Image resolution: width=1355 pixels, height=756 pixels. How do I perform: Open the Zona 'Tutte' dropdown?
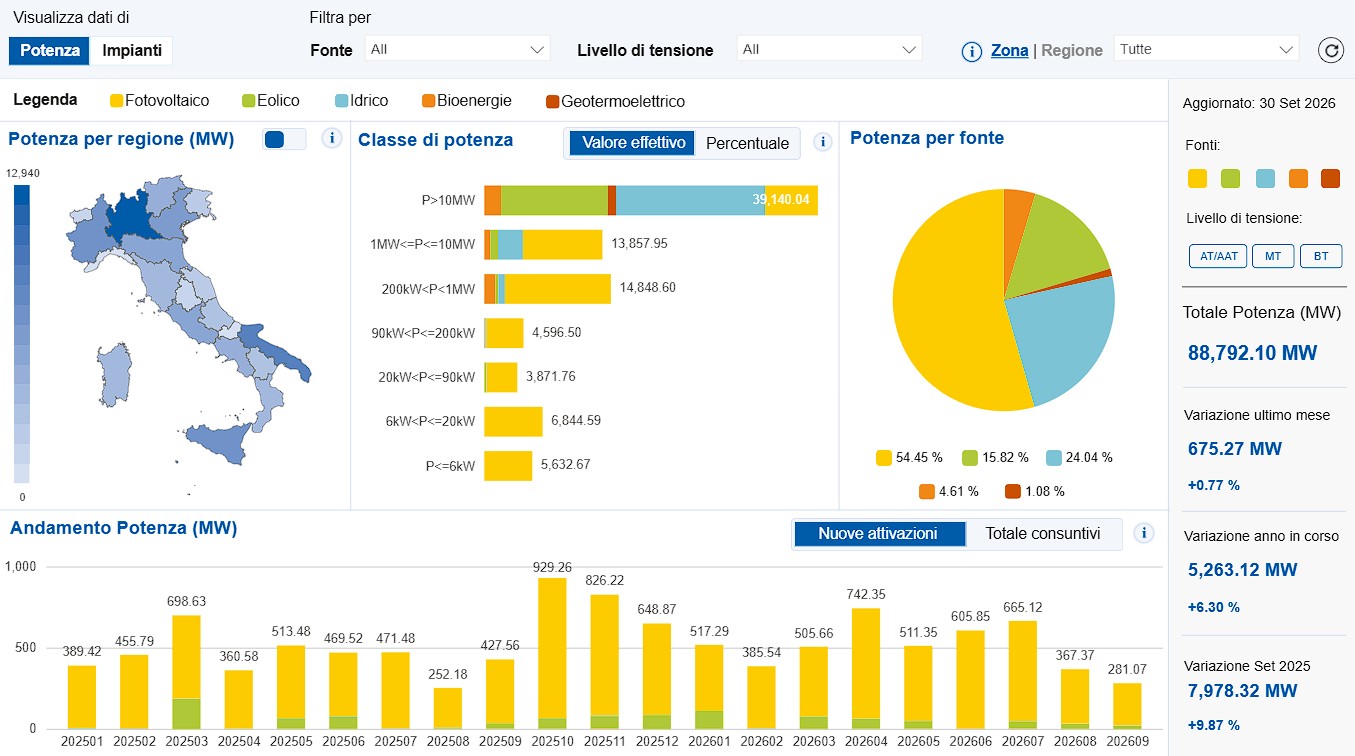[1206, 49]
